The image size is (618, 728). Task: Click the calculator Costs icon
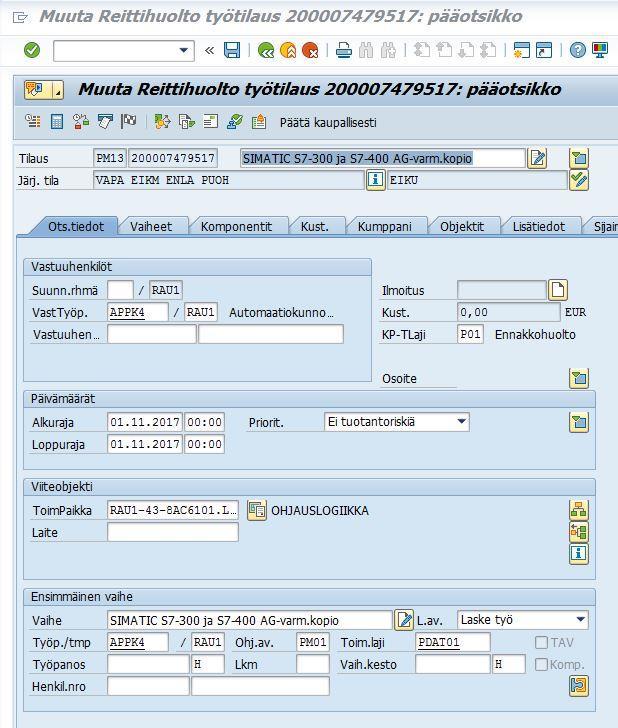(57, 122)
